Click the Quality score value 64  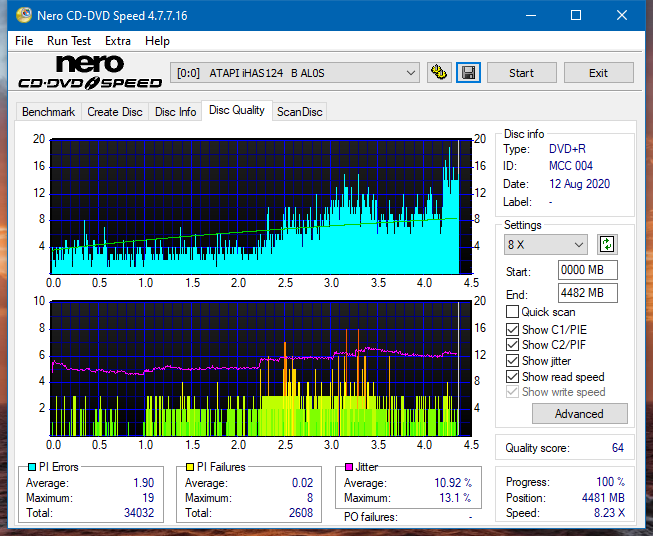pyautogui.click(x=618, y=448)
